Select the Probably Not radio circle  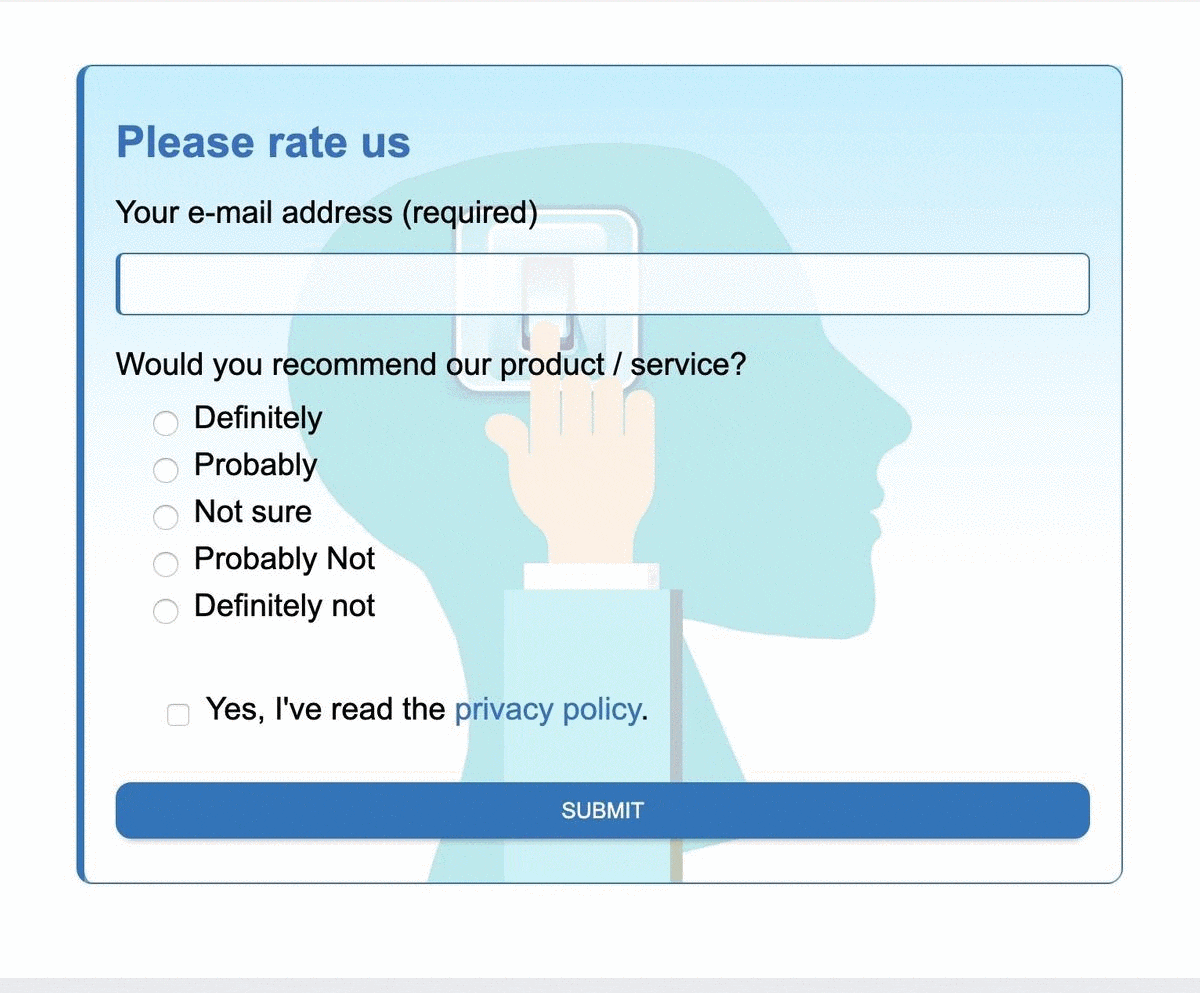(x=165, y=564)
